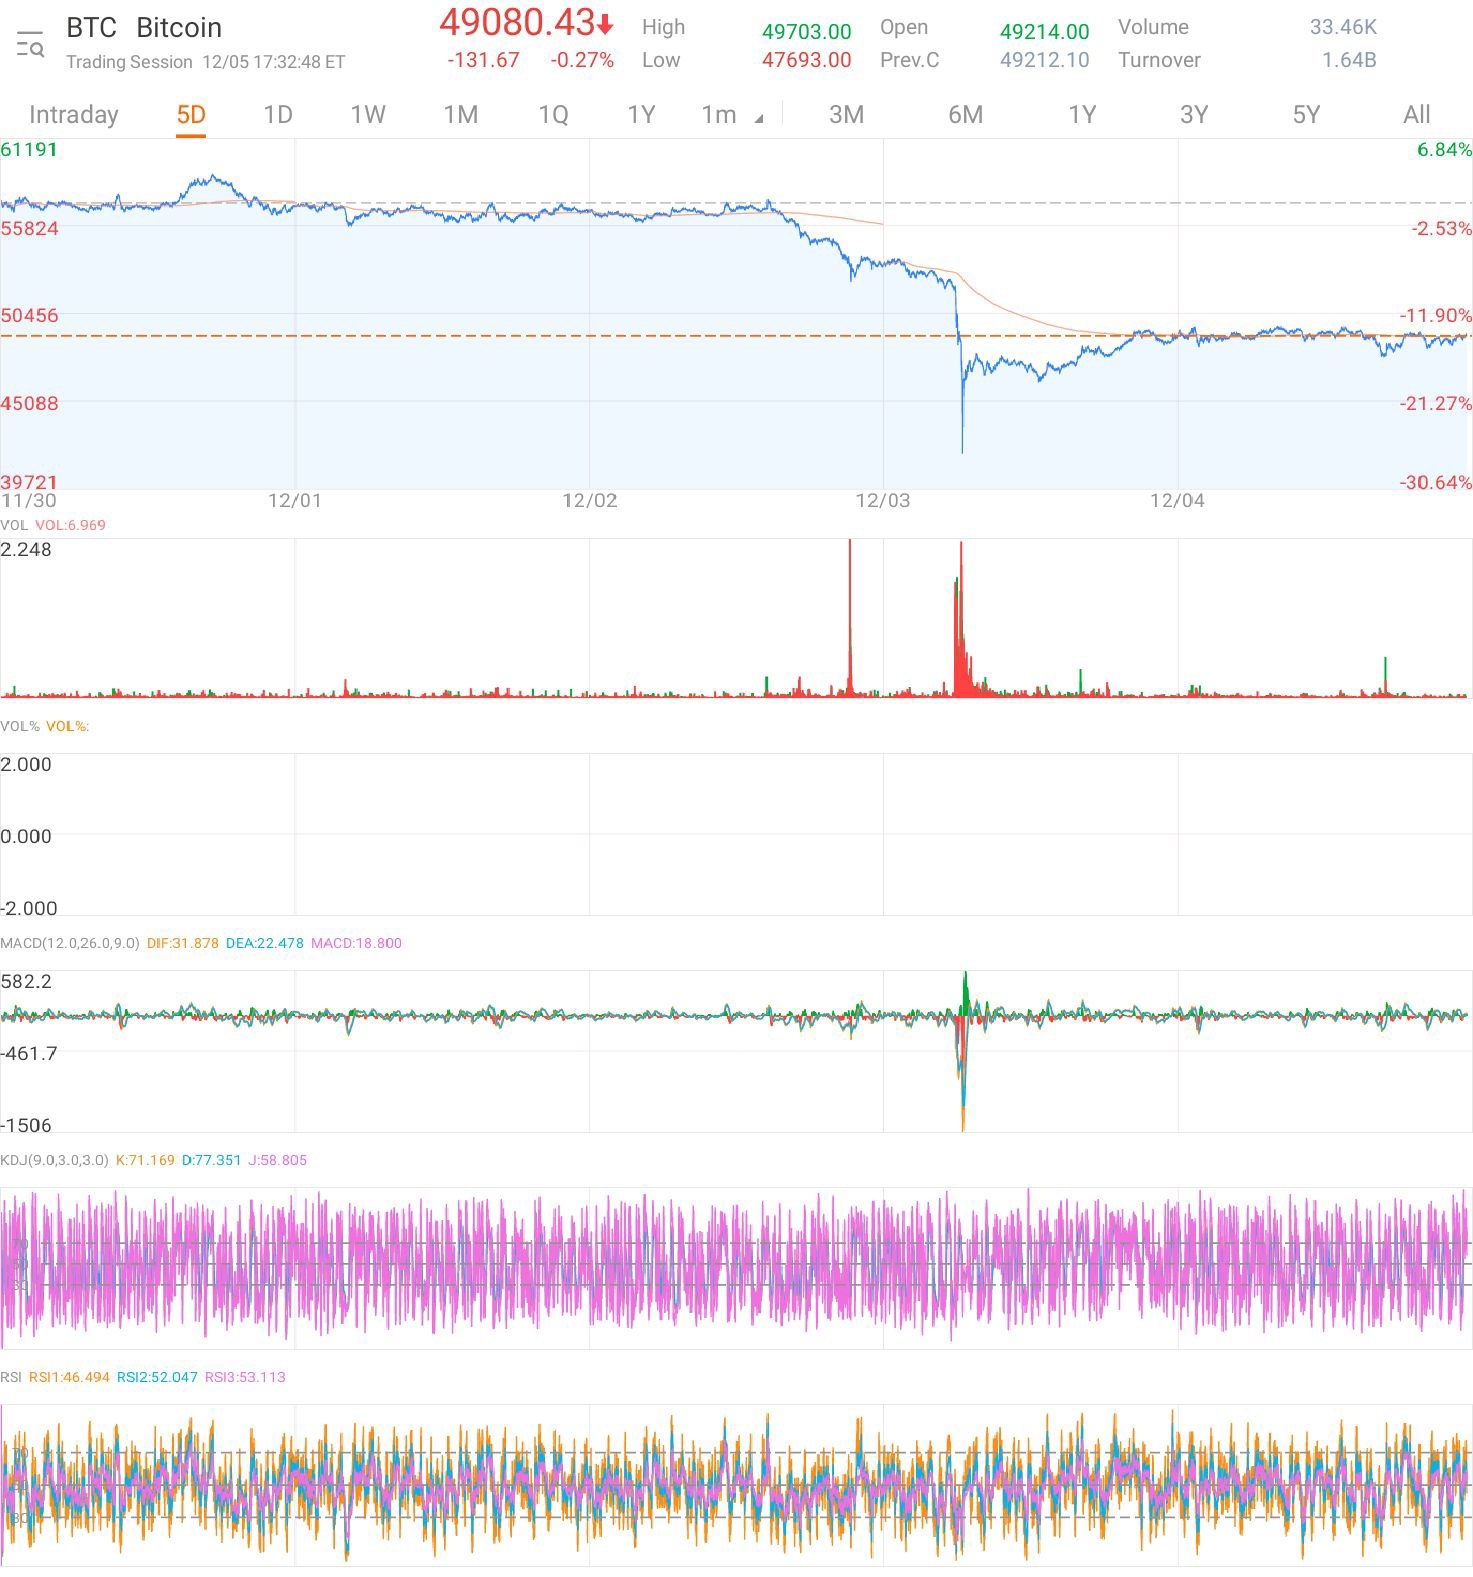Click the DIF:31.878 value
1473x1577 pixels.
point(182,943)
